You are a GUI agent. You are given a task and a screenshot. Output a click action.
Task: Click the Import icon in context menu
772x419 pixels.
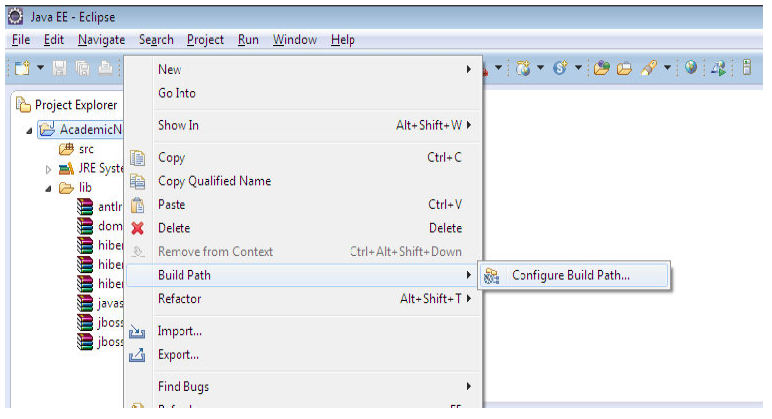click(138, 331)
